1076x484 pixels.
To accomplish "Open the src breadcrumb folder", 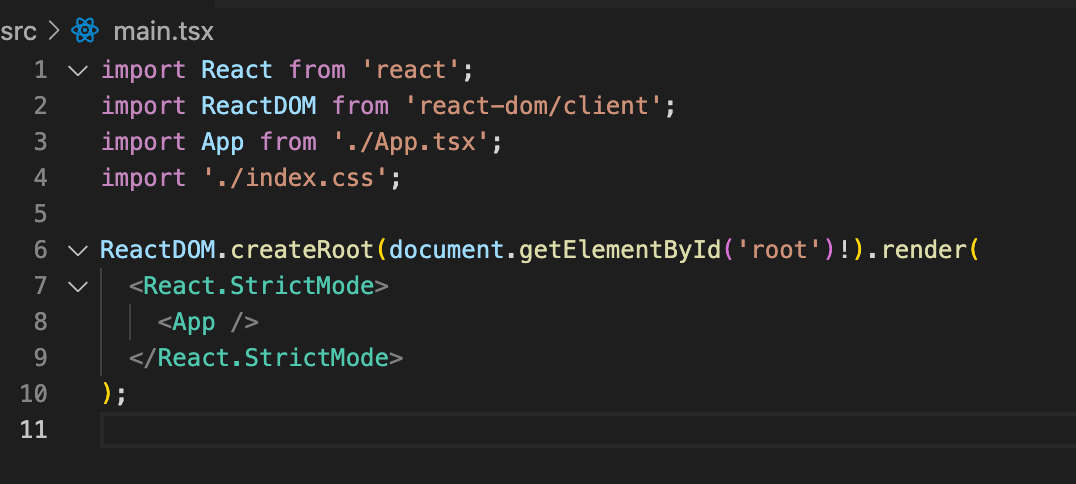I will coord(19,32).
